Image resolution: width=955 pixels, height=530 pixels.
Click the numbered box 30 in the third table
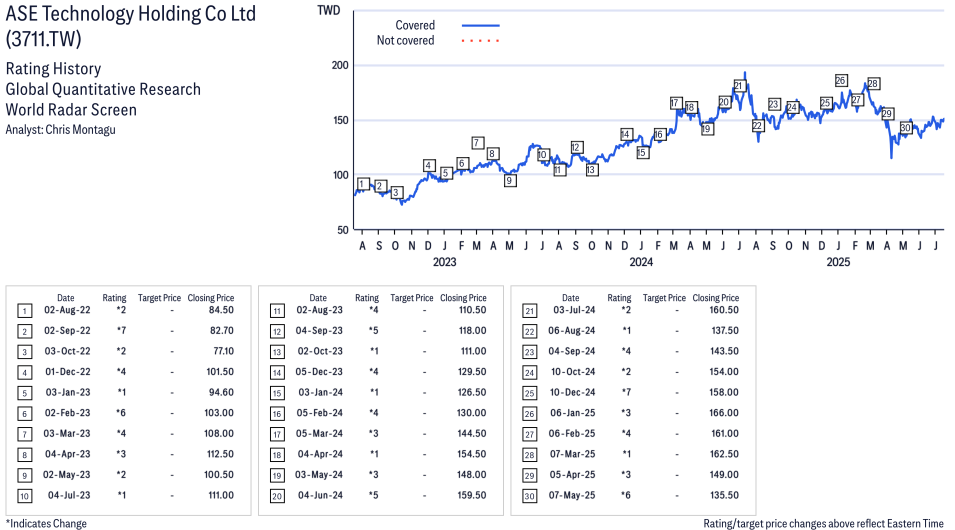click(530, 496)
